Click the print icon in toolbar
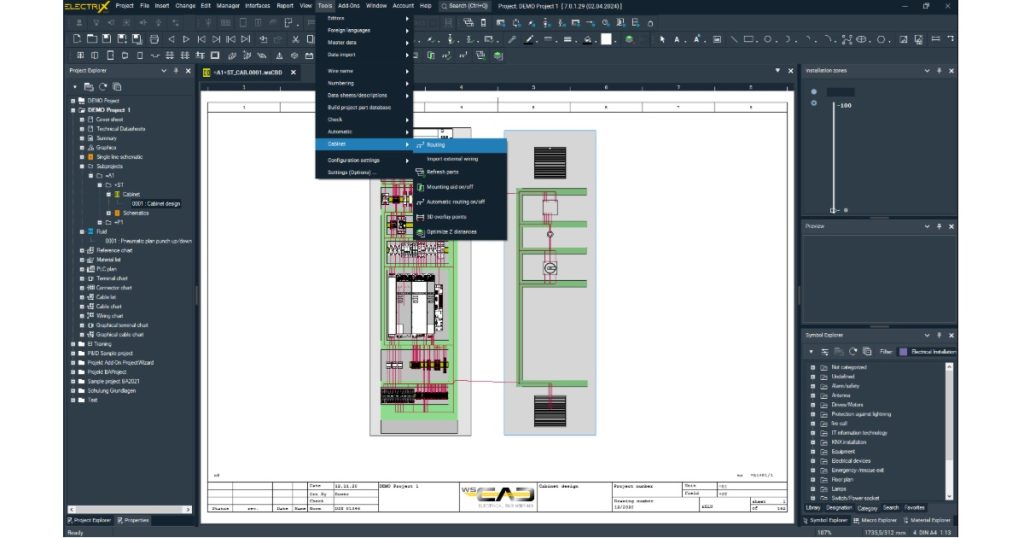This screenshot has height=538, width=1024. pos(154,39)
